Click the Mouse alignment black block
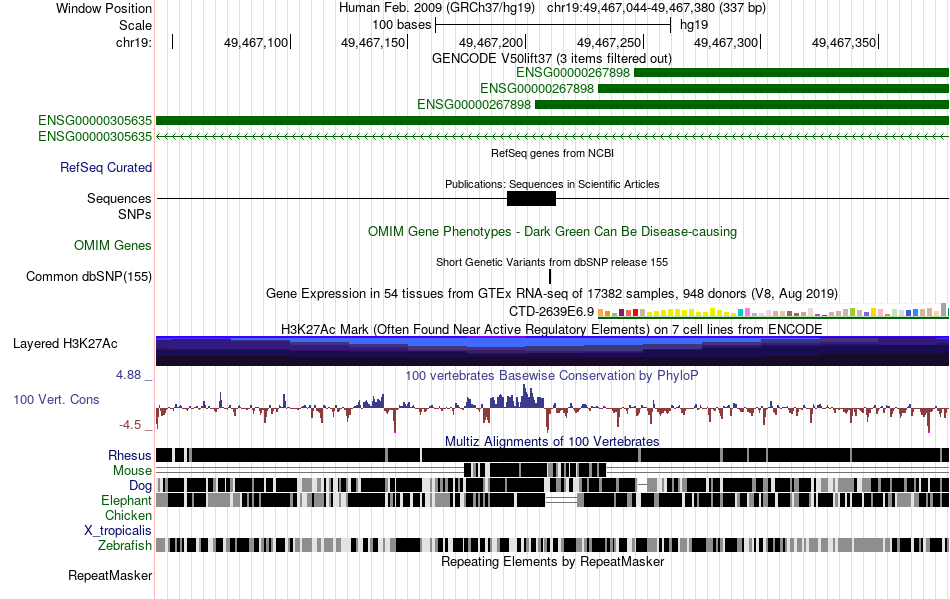Image resolution: width=950 pixels, height=599 pixels. [535, 470]
